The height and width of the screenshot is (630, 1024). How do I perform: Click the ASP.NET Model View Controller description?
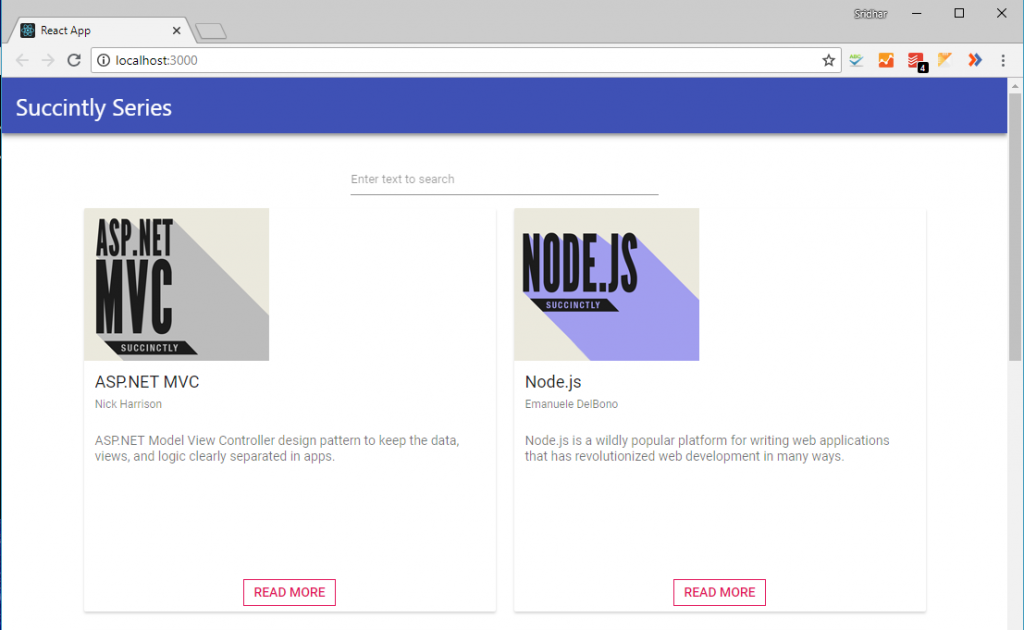277,449
